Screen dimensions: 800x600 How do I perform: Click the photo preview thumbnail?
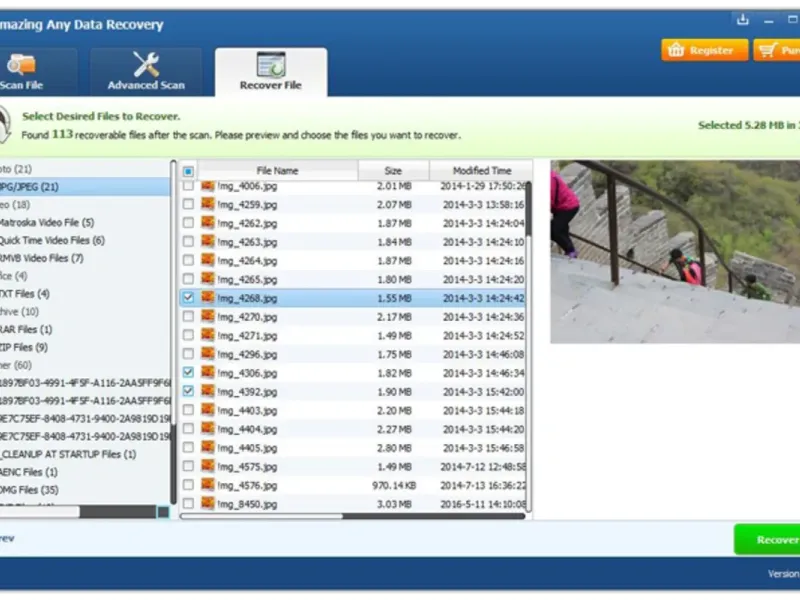tap(675, 252)
